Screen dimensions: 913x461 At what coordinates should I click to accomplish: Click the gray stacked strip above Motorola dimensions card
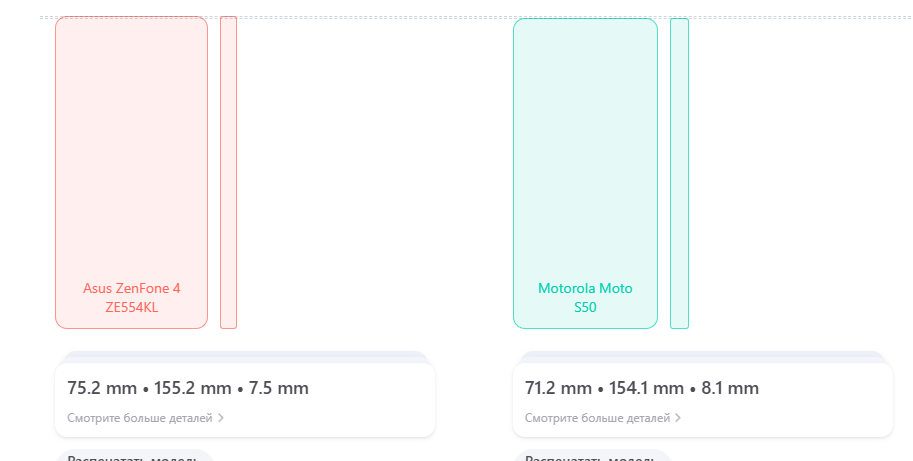(x=702, y=356)
